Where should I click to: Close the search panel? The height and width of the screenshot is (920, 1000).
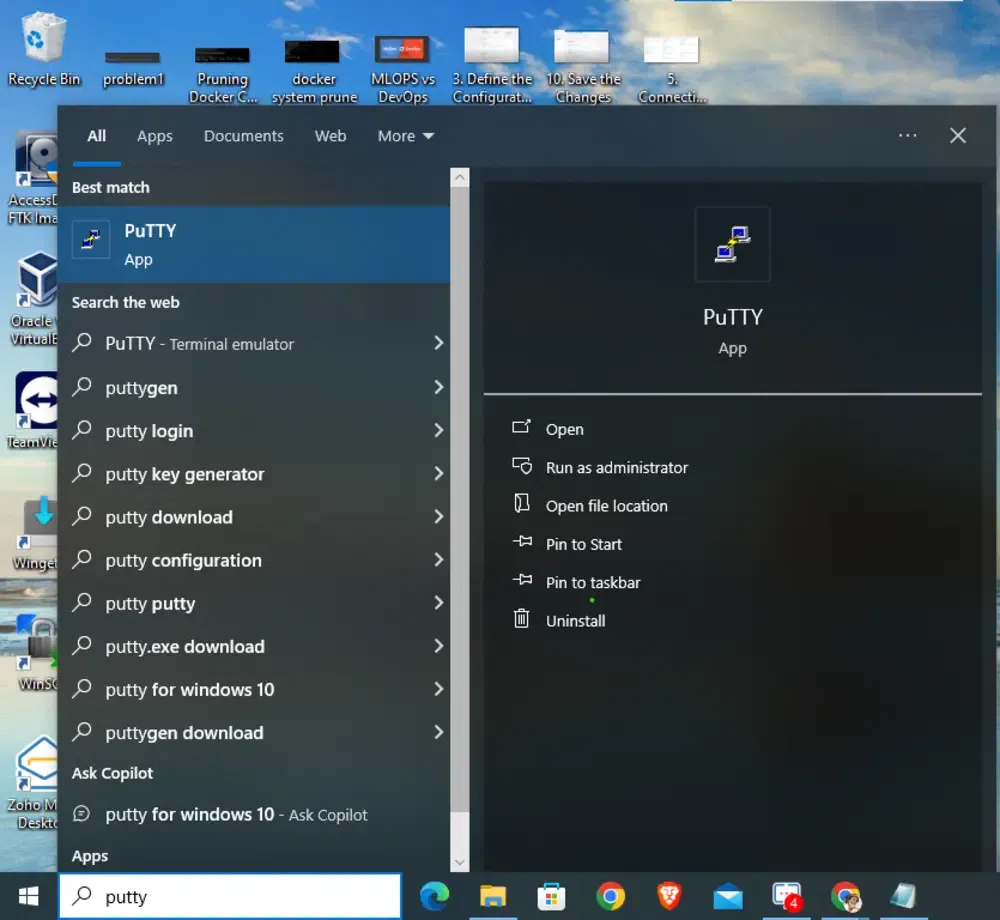tap(957, 135)
